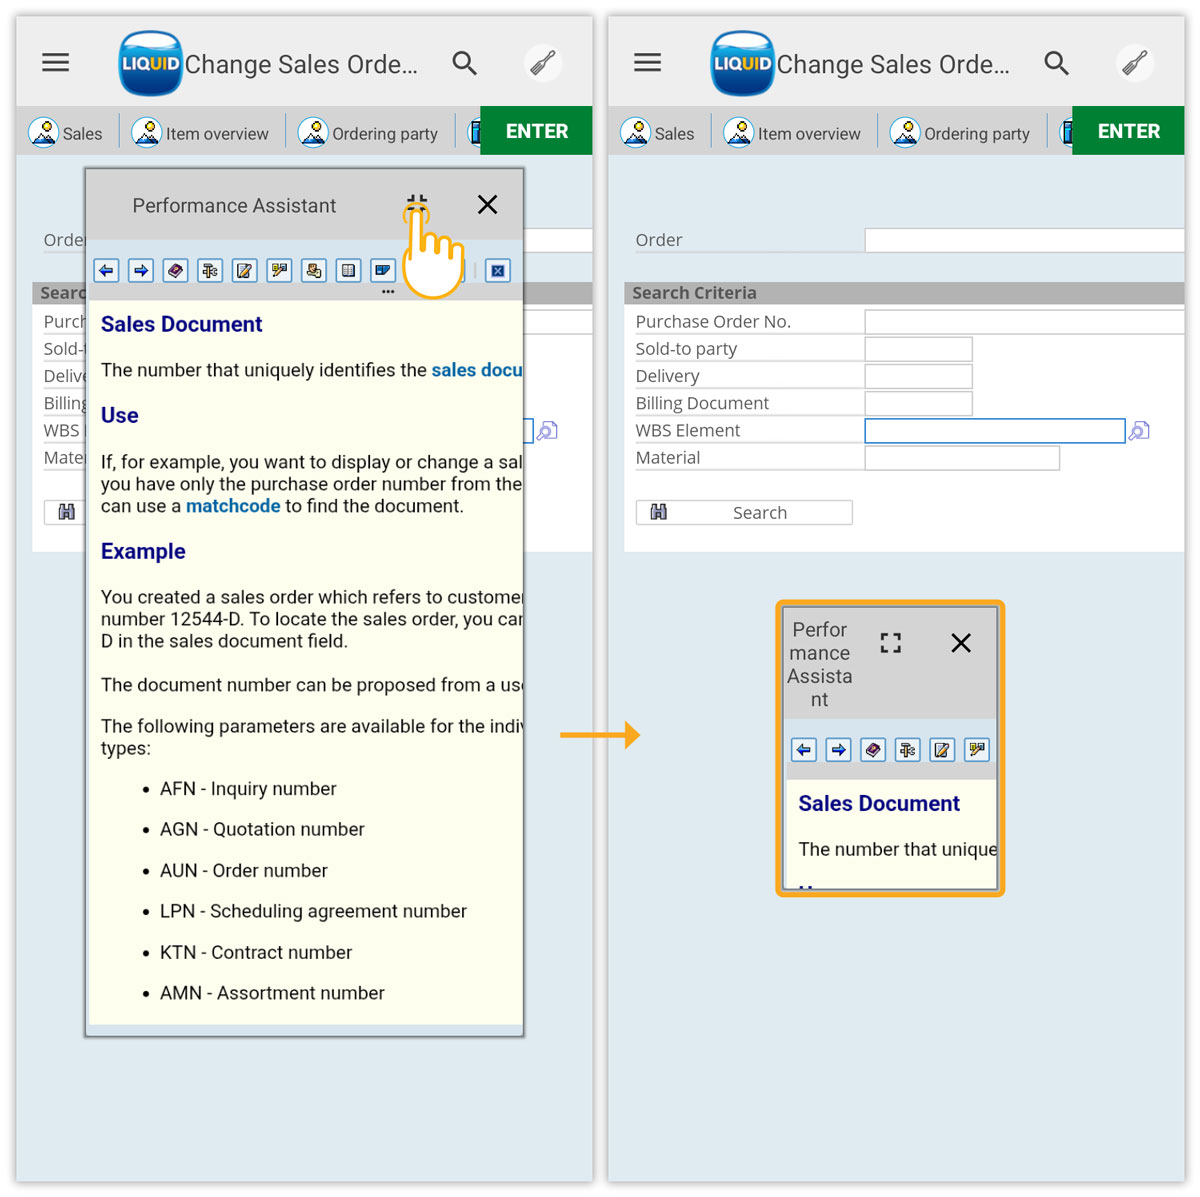Screen dimensions: 1200x1197
Task: Open the Sales tab on left screen
Action: pos(66,132)
